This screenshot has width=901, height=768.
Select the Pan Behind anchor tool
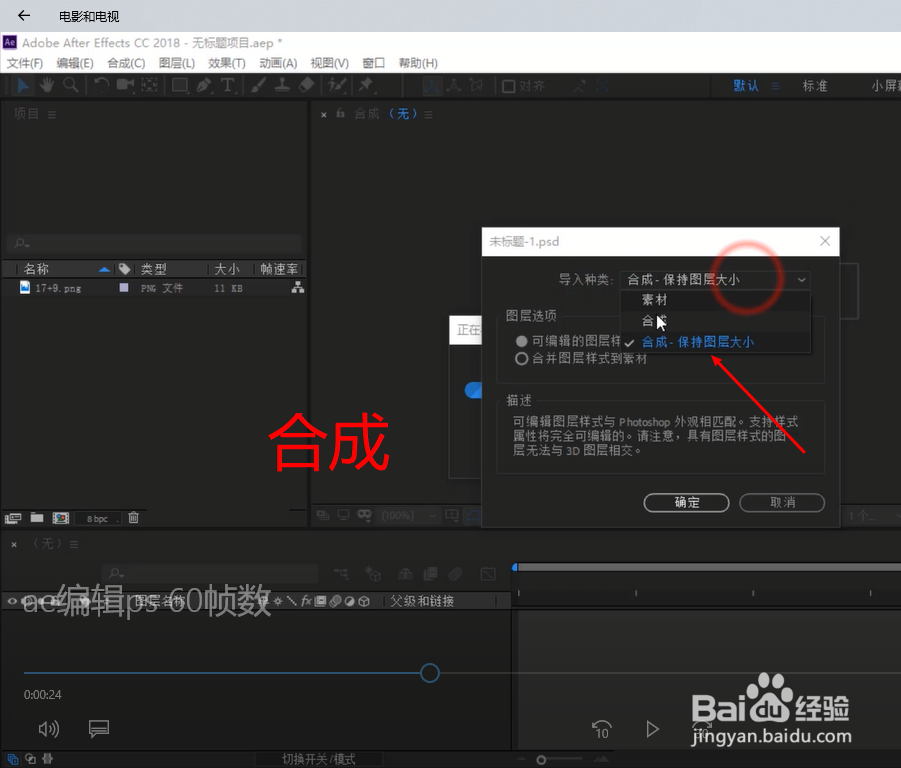[x=149, y=86]
